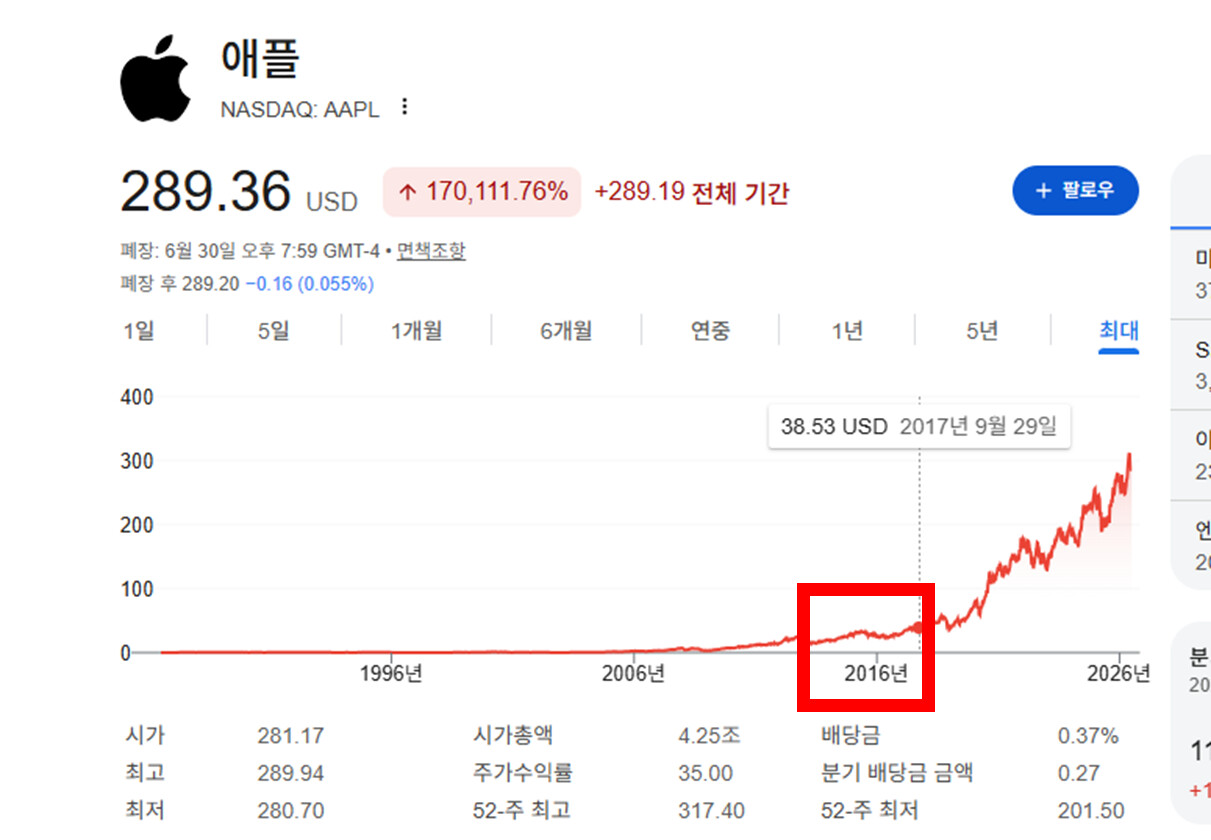The image size is (1211, 840).
Task: Click the 최고 value 289.94
Action: (290, 773)
